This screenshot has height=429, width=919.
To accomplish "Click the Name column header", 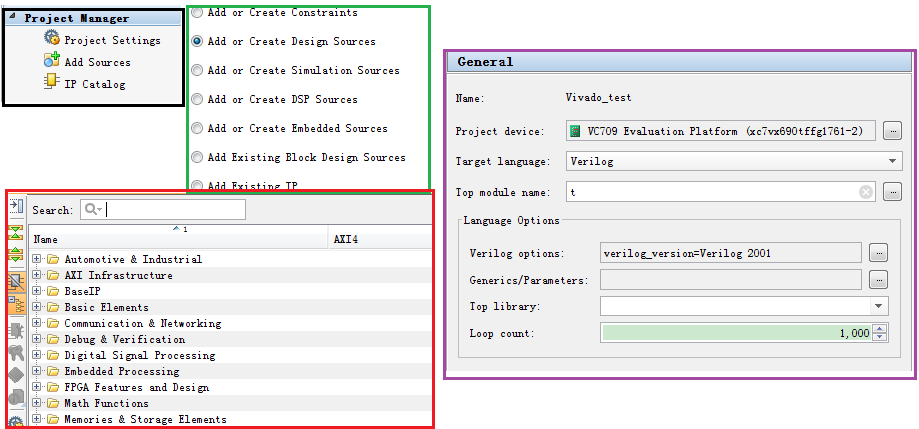I will (180, 240).
